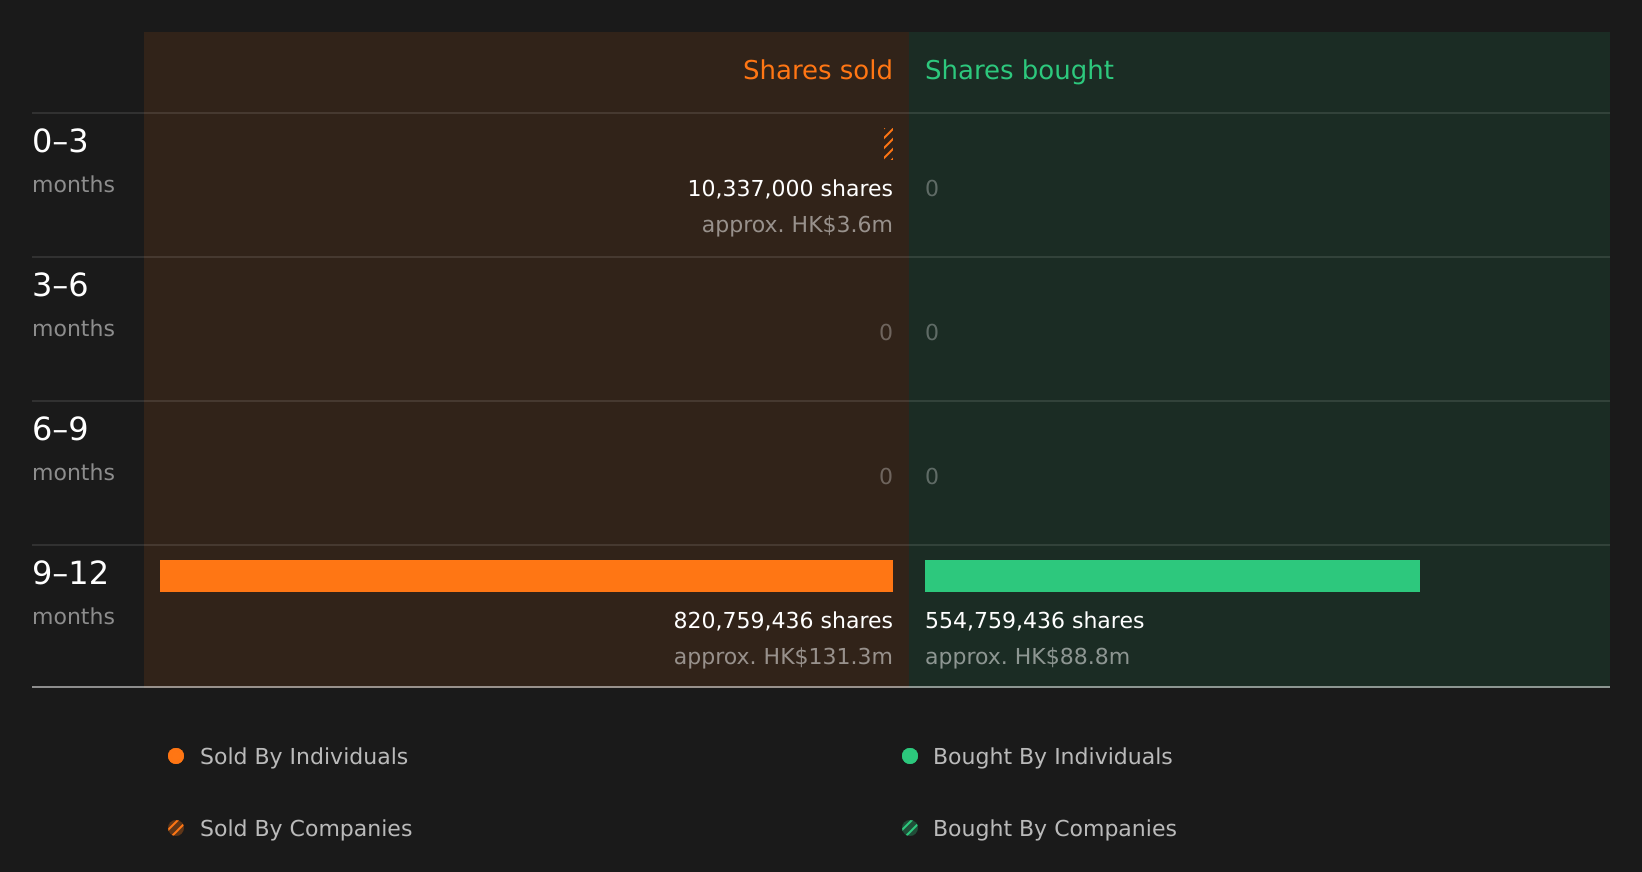Screen dimensions: 1642x872
Task: Click the 554,759,436 shares value
Action: point(1034,621)
